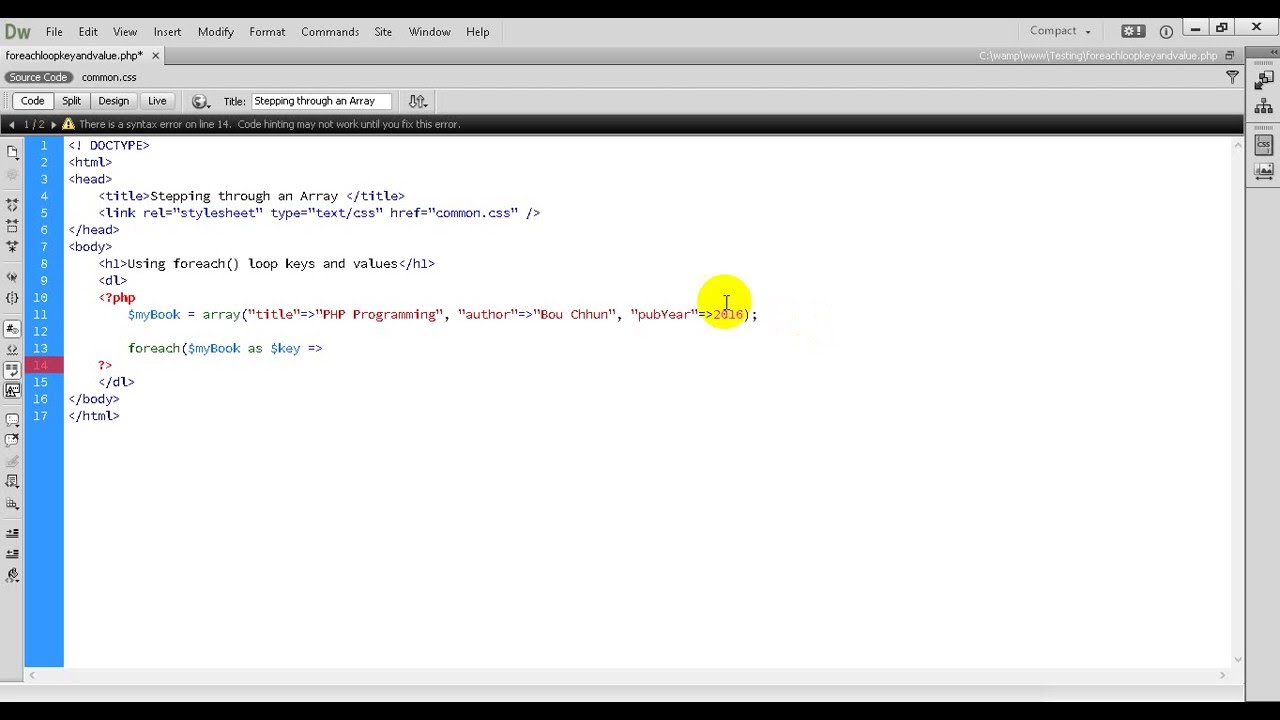Toggle line numbers in coding toolbar

[12, 329]
